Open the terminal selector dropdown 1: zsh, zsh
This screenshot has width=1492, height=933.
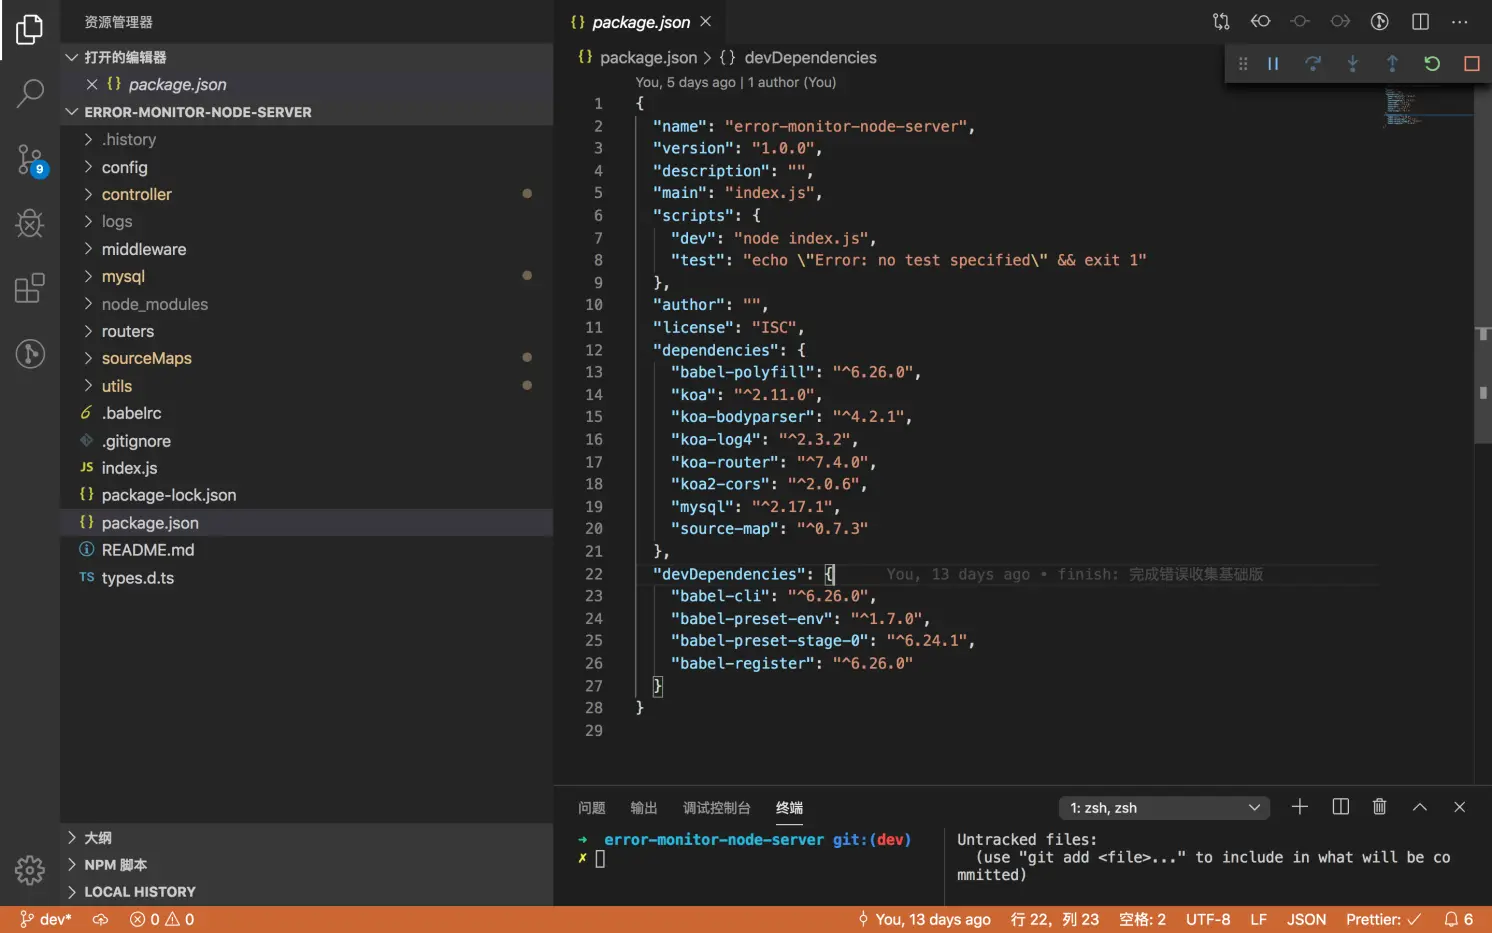coord(1164,808)
